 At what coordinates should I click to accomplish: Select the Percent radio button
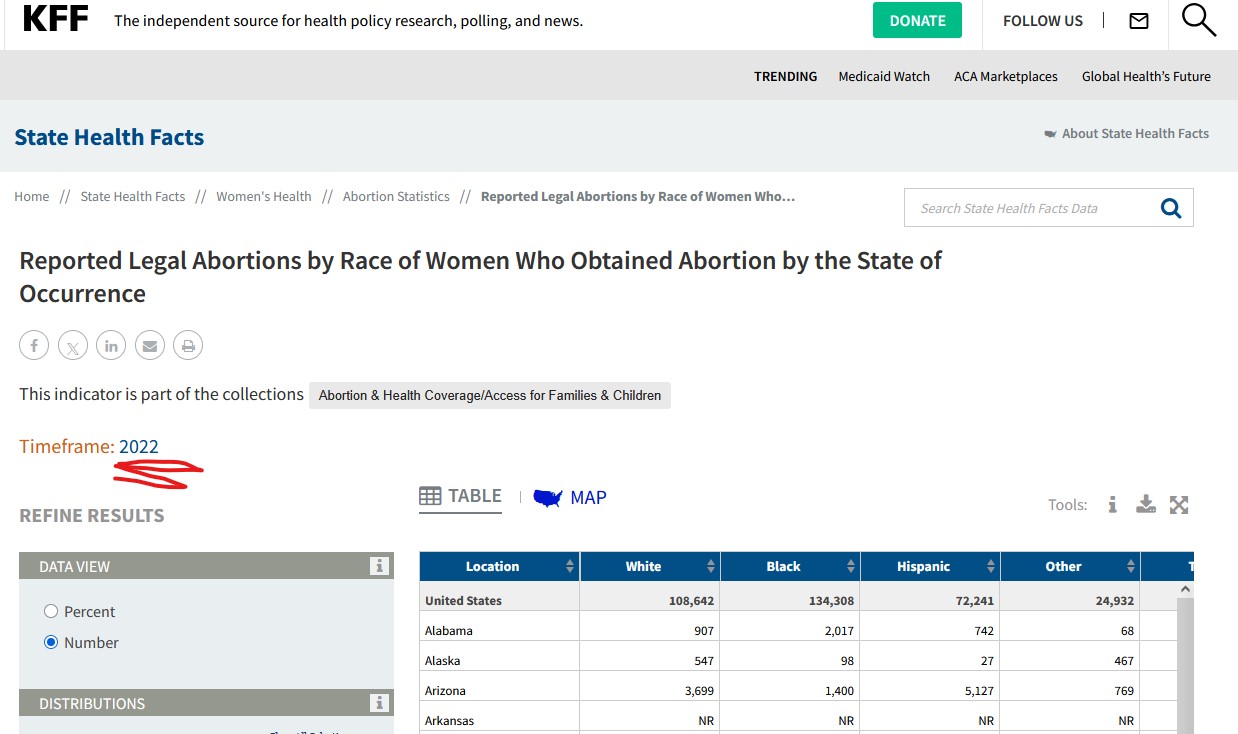[x=51, y=611]
